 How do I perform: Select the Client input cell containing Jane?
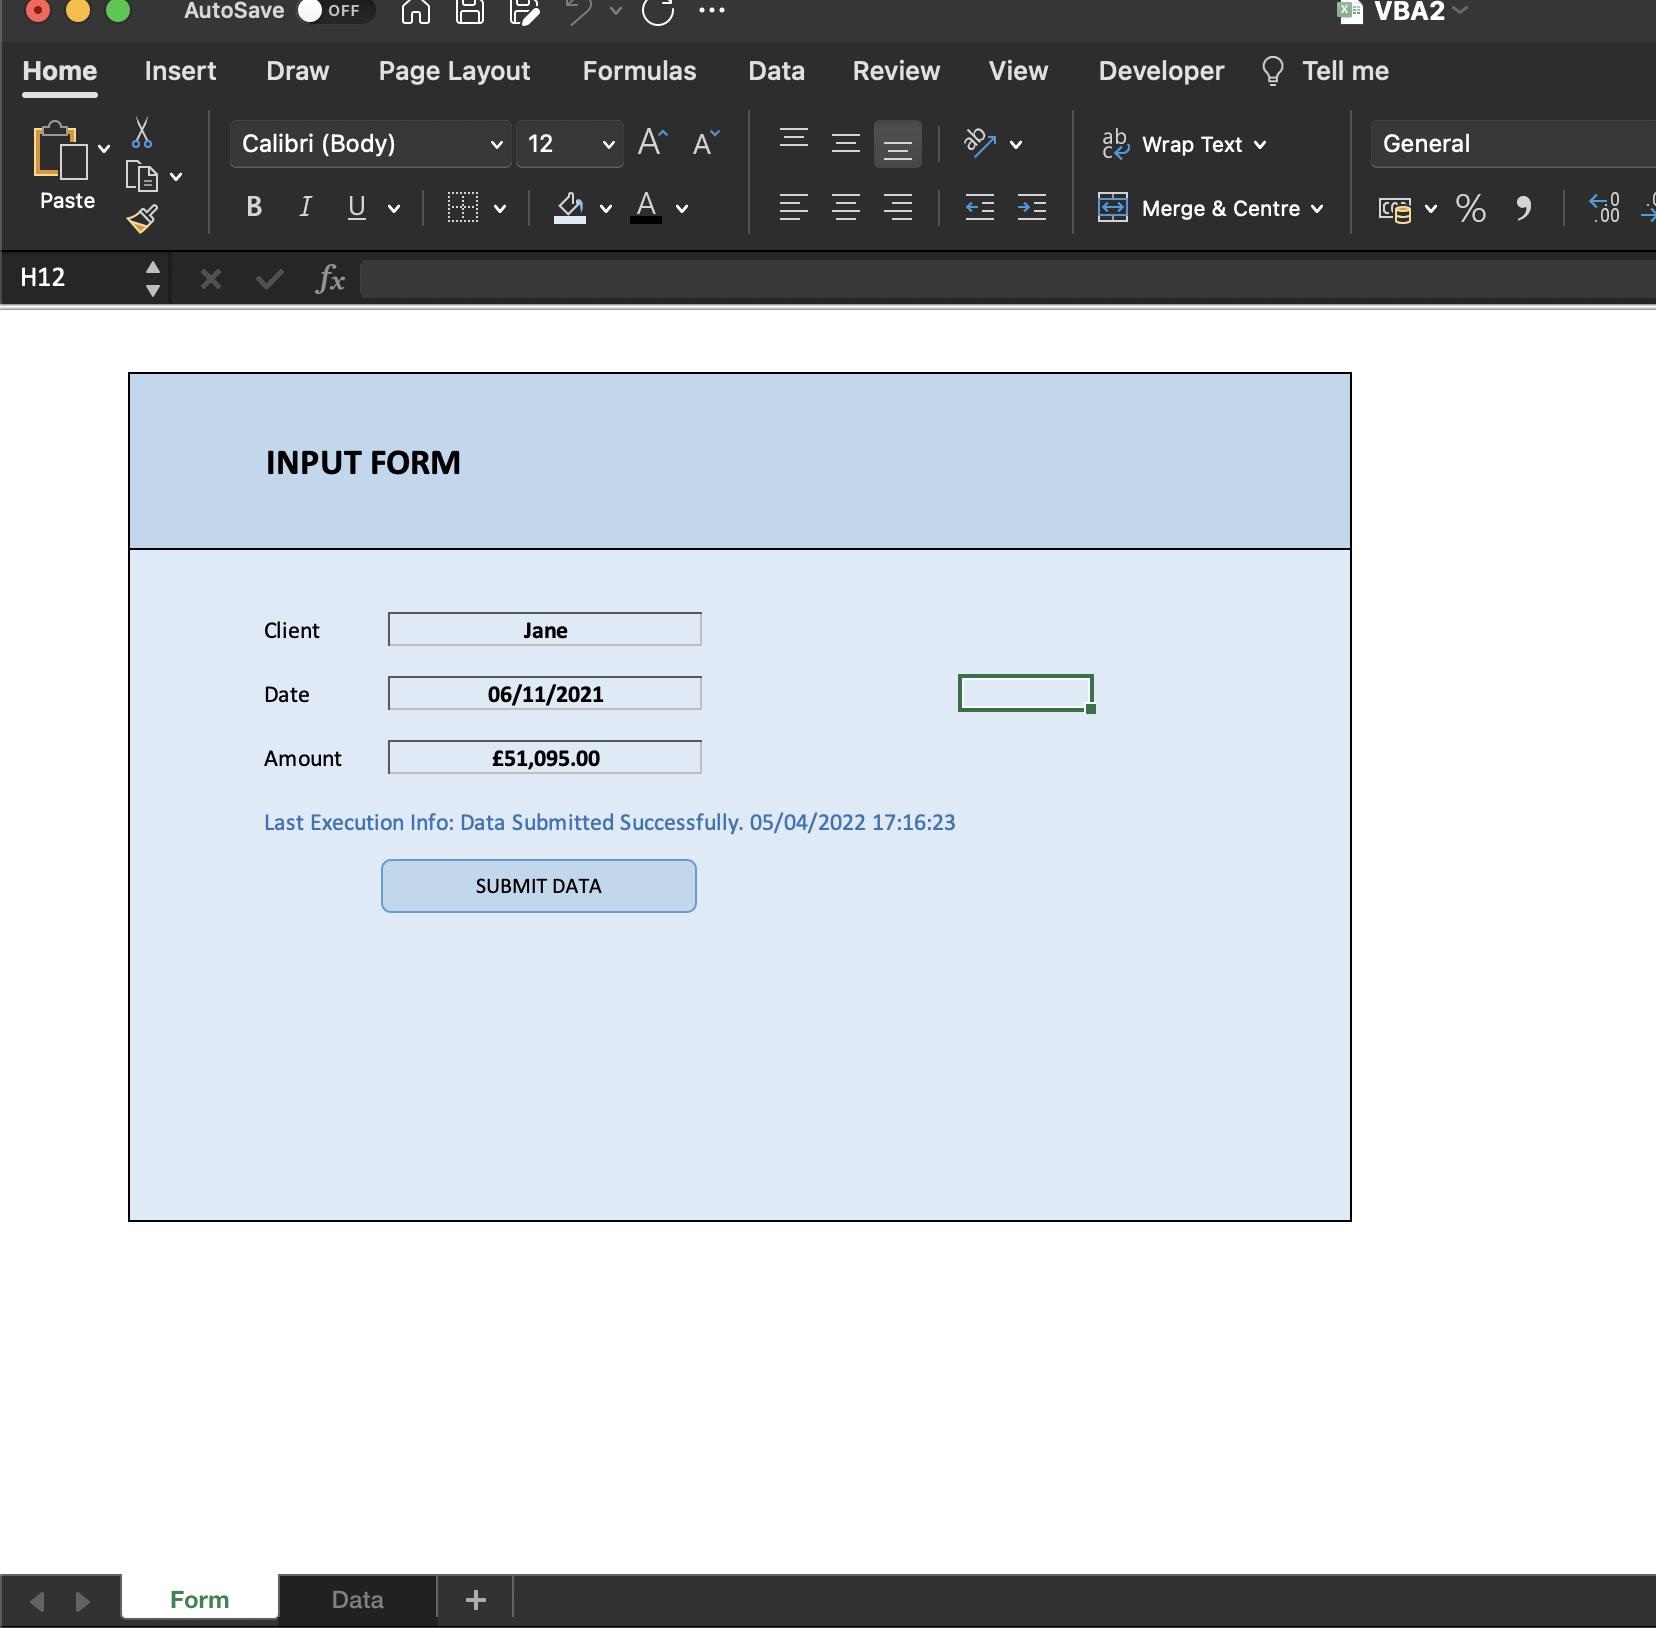(x=545, y=630)
